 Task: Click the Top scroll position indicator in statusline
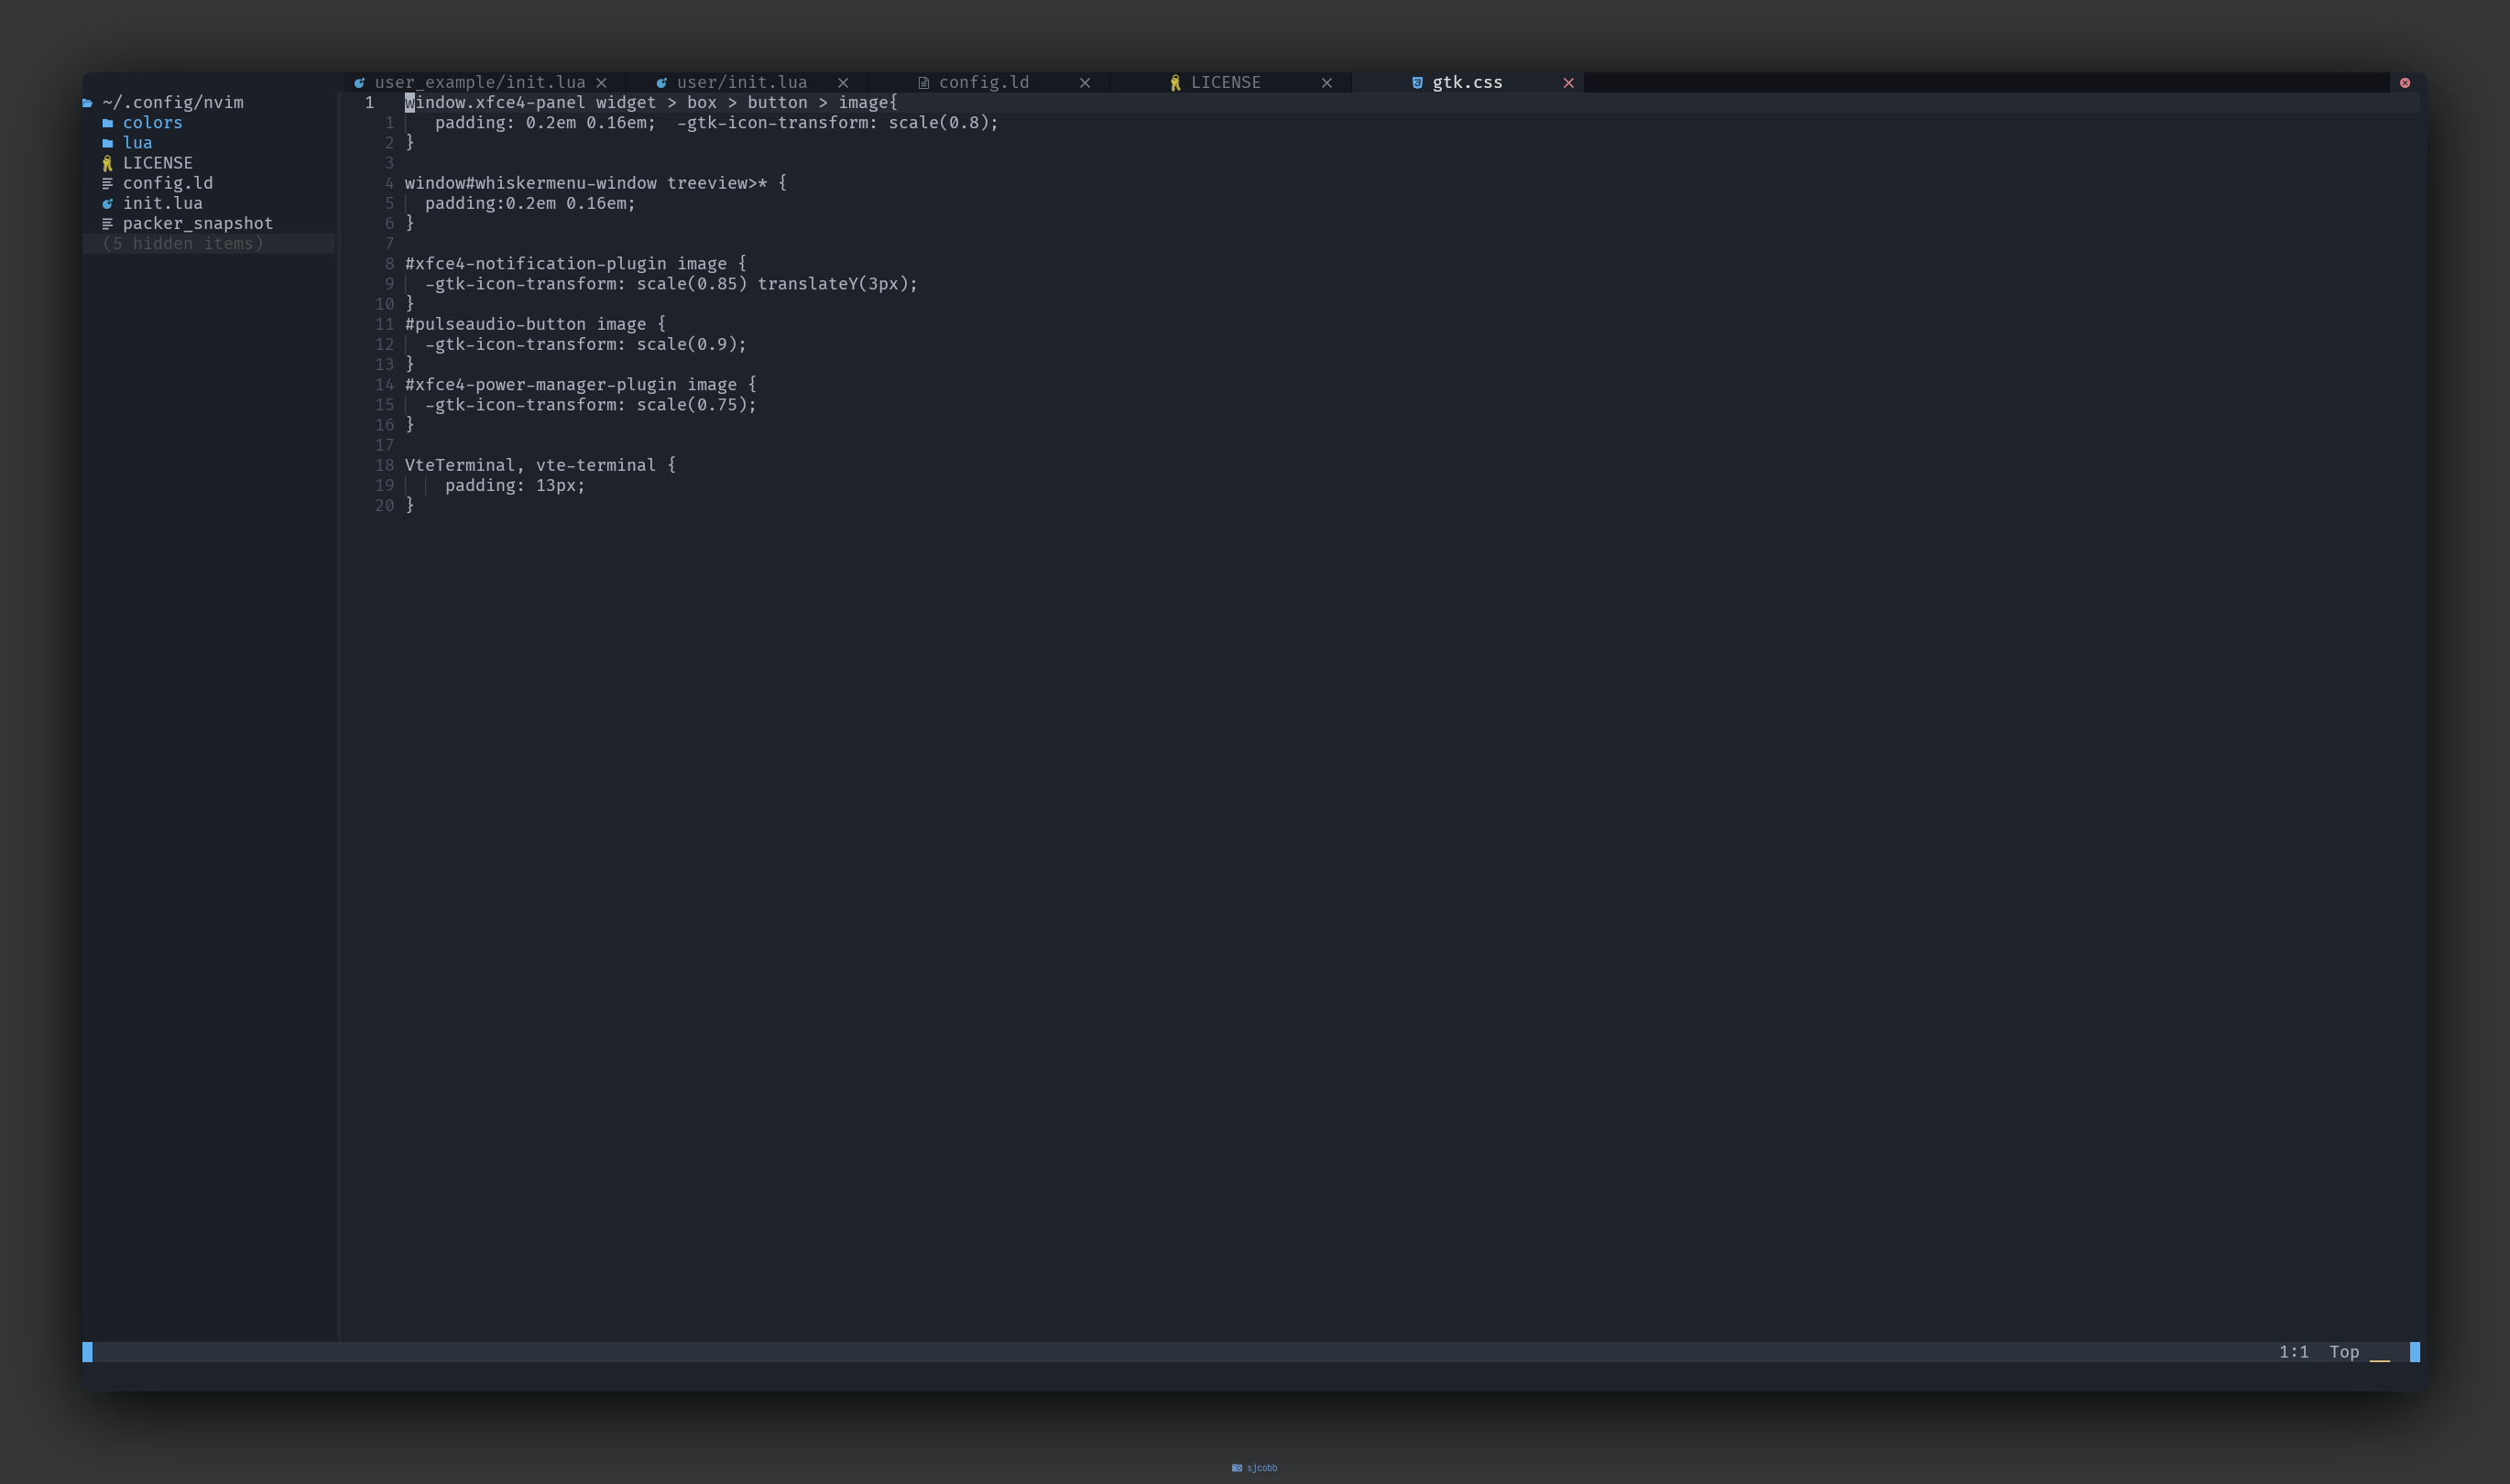2346,1351
